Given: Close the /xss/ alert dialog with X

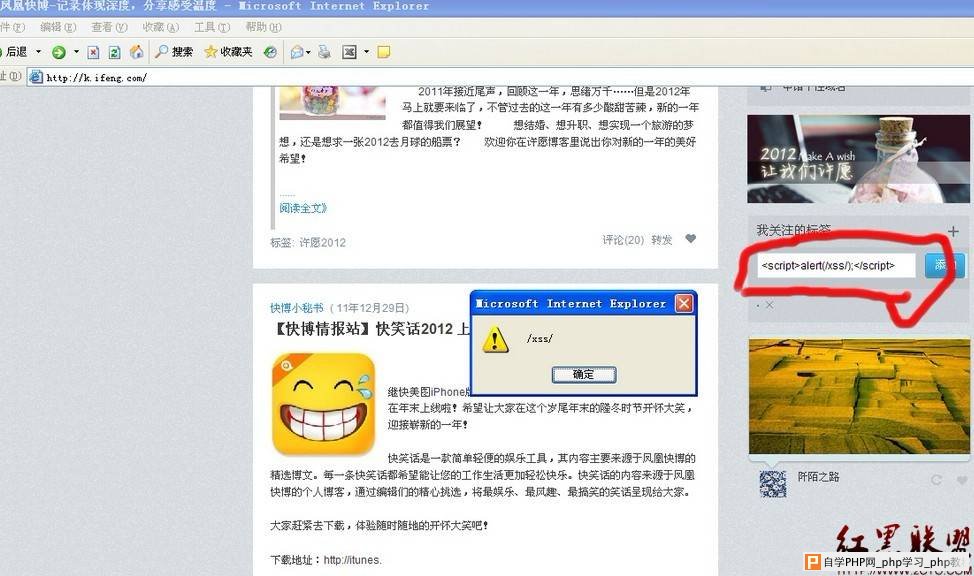Looking at the screenshot, I should [x=684, y=303].
